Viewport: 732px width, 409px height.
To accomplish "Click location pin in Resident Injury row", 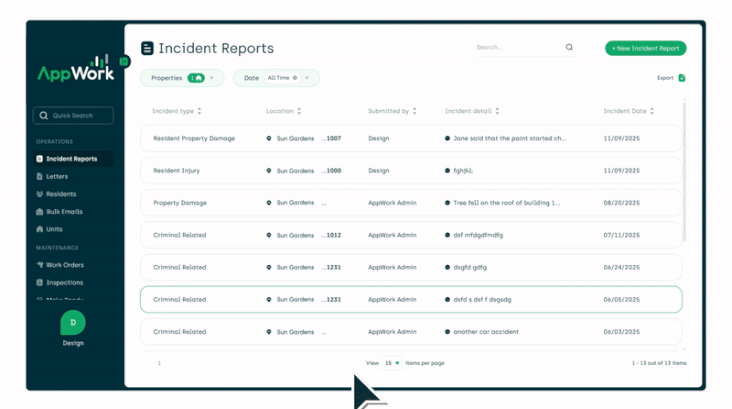I will pyautogui.click(x=269, y=171).
